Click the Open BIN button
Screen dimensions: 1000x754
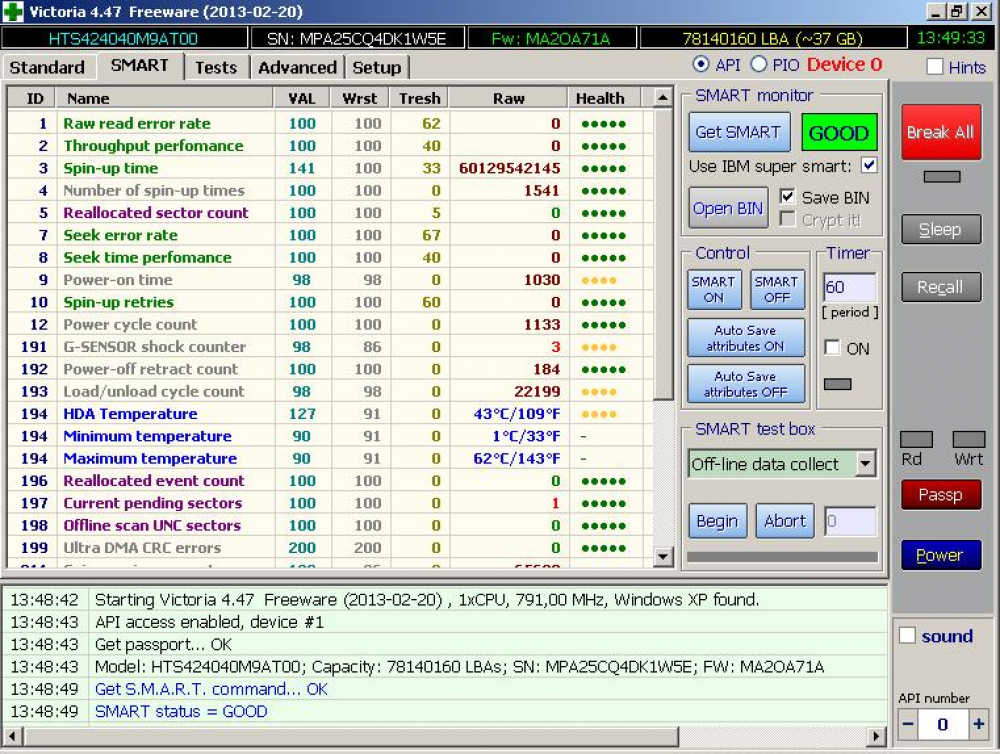pyautogui.click(x=728, y=208)
